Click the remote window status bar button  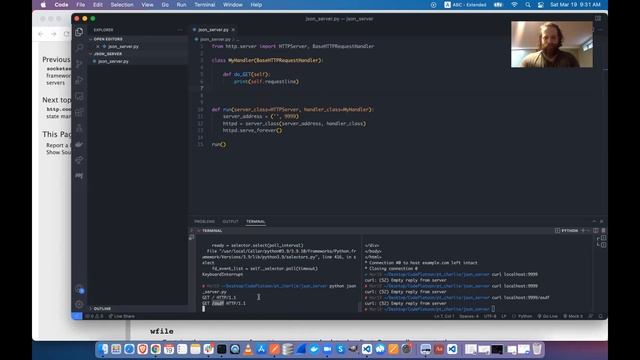77,316
